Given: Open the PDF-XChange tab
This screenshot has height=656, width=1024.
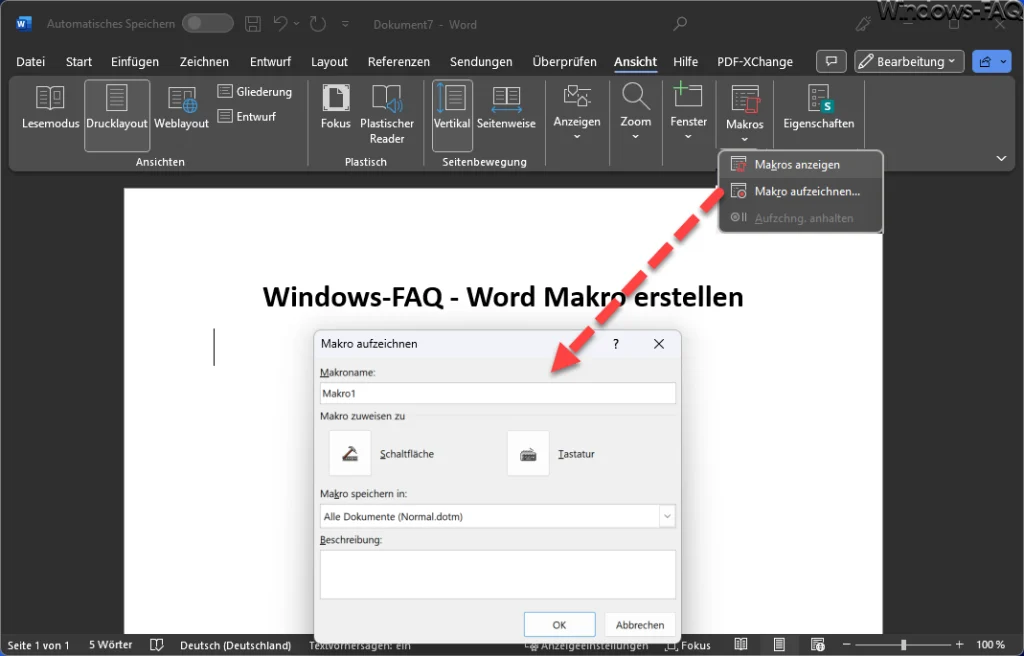Looking at the screenshot, I should coord(755,61).
